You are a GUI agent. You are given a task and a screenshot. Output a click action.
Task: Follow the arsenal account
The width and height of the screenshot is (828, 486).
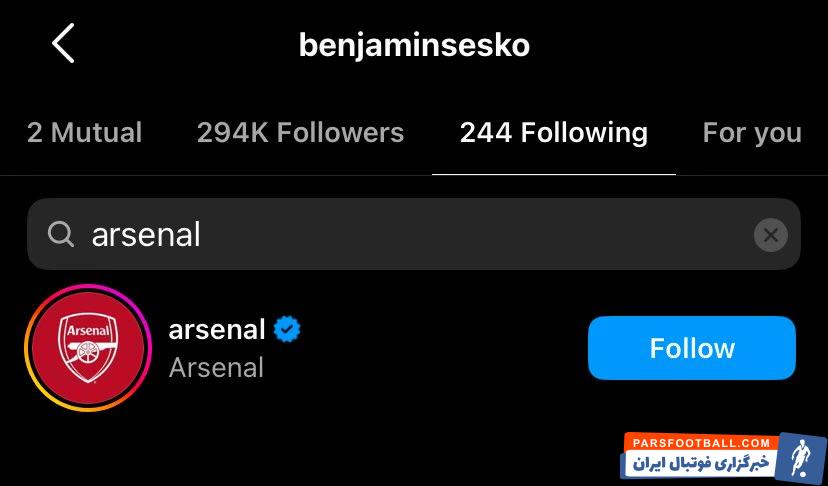point(691,348)
